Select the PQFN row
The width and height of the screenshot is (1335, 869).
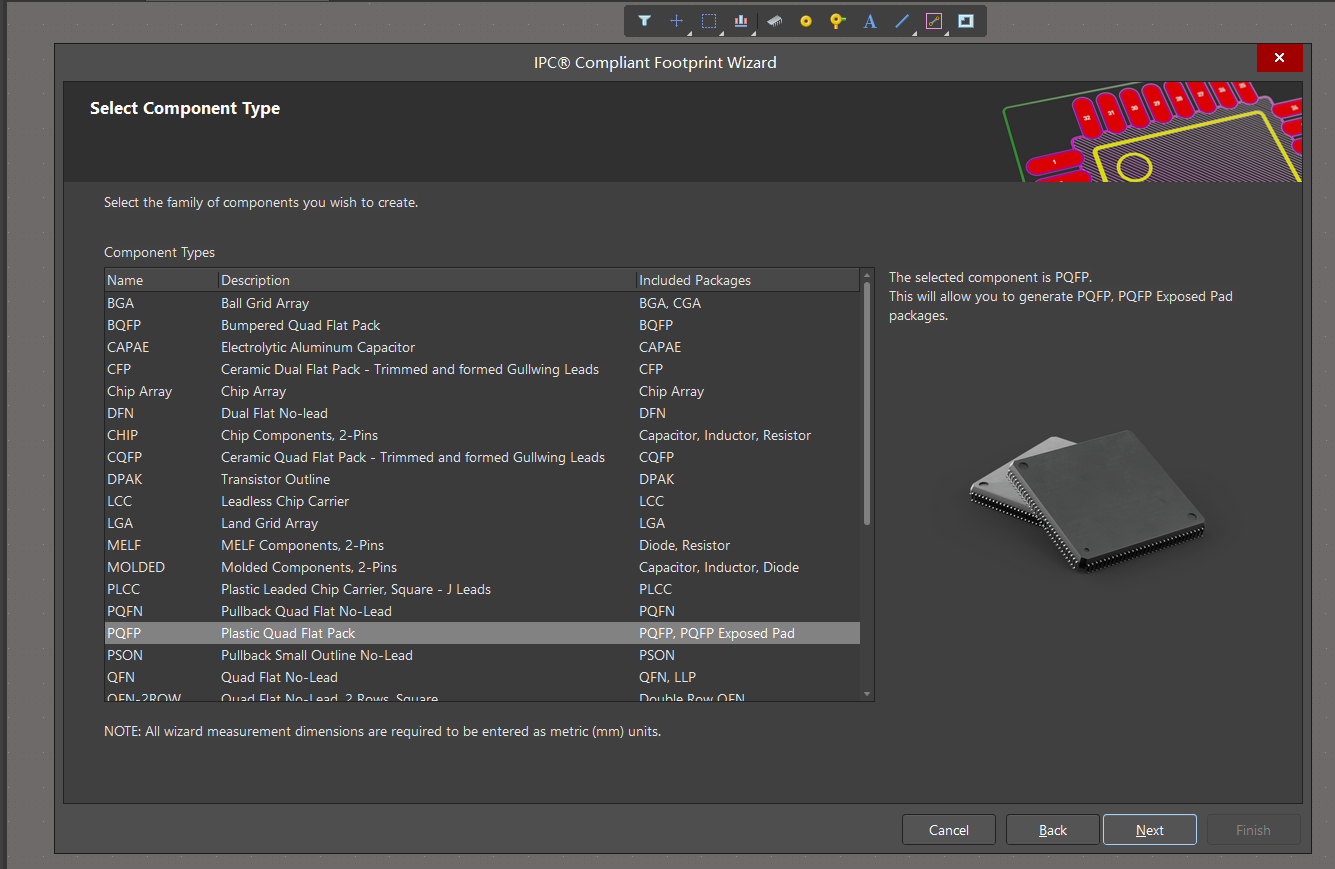click(482, 611)
